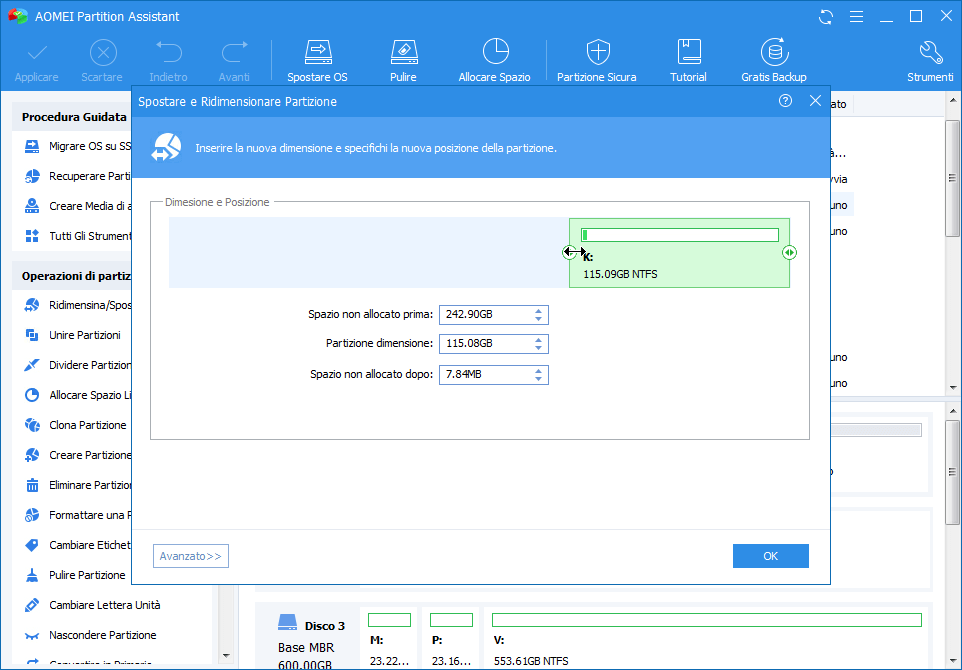
Task: Increase Spazio non allocato dopo value
Action: point(538,370)
